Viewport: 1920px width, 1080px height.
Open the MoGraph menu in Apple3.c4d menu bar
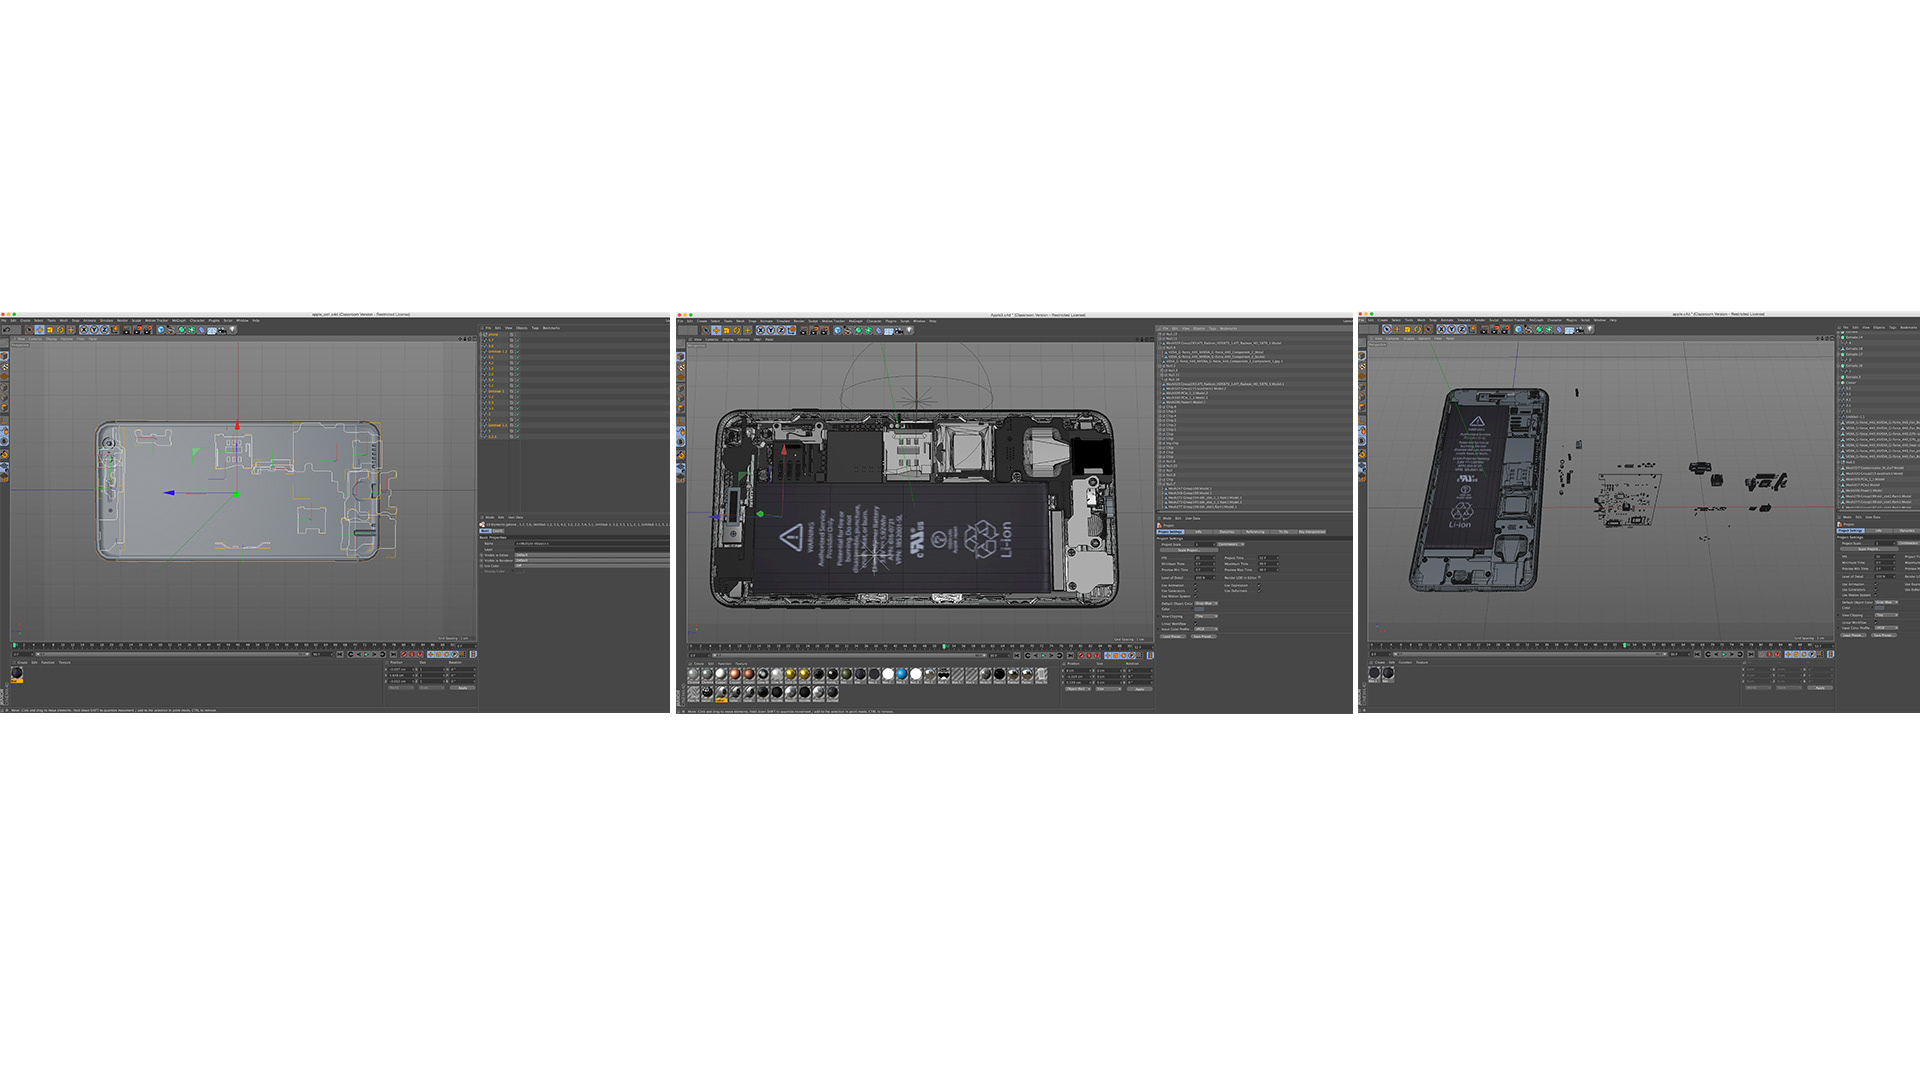click(855, 321)
